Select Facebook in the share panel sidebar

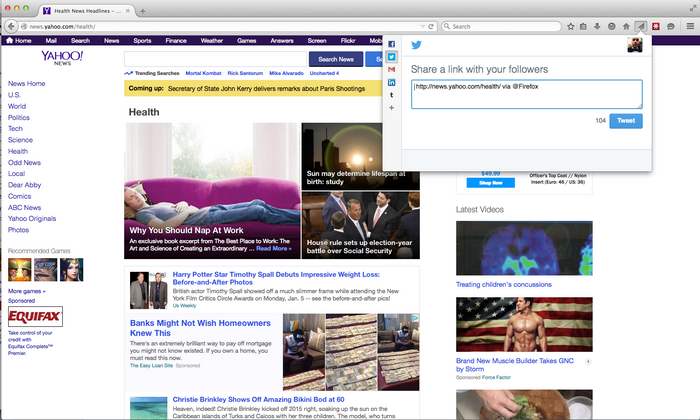[x=392, y=45]
